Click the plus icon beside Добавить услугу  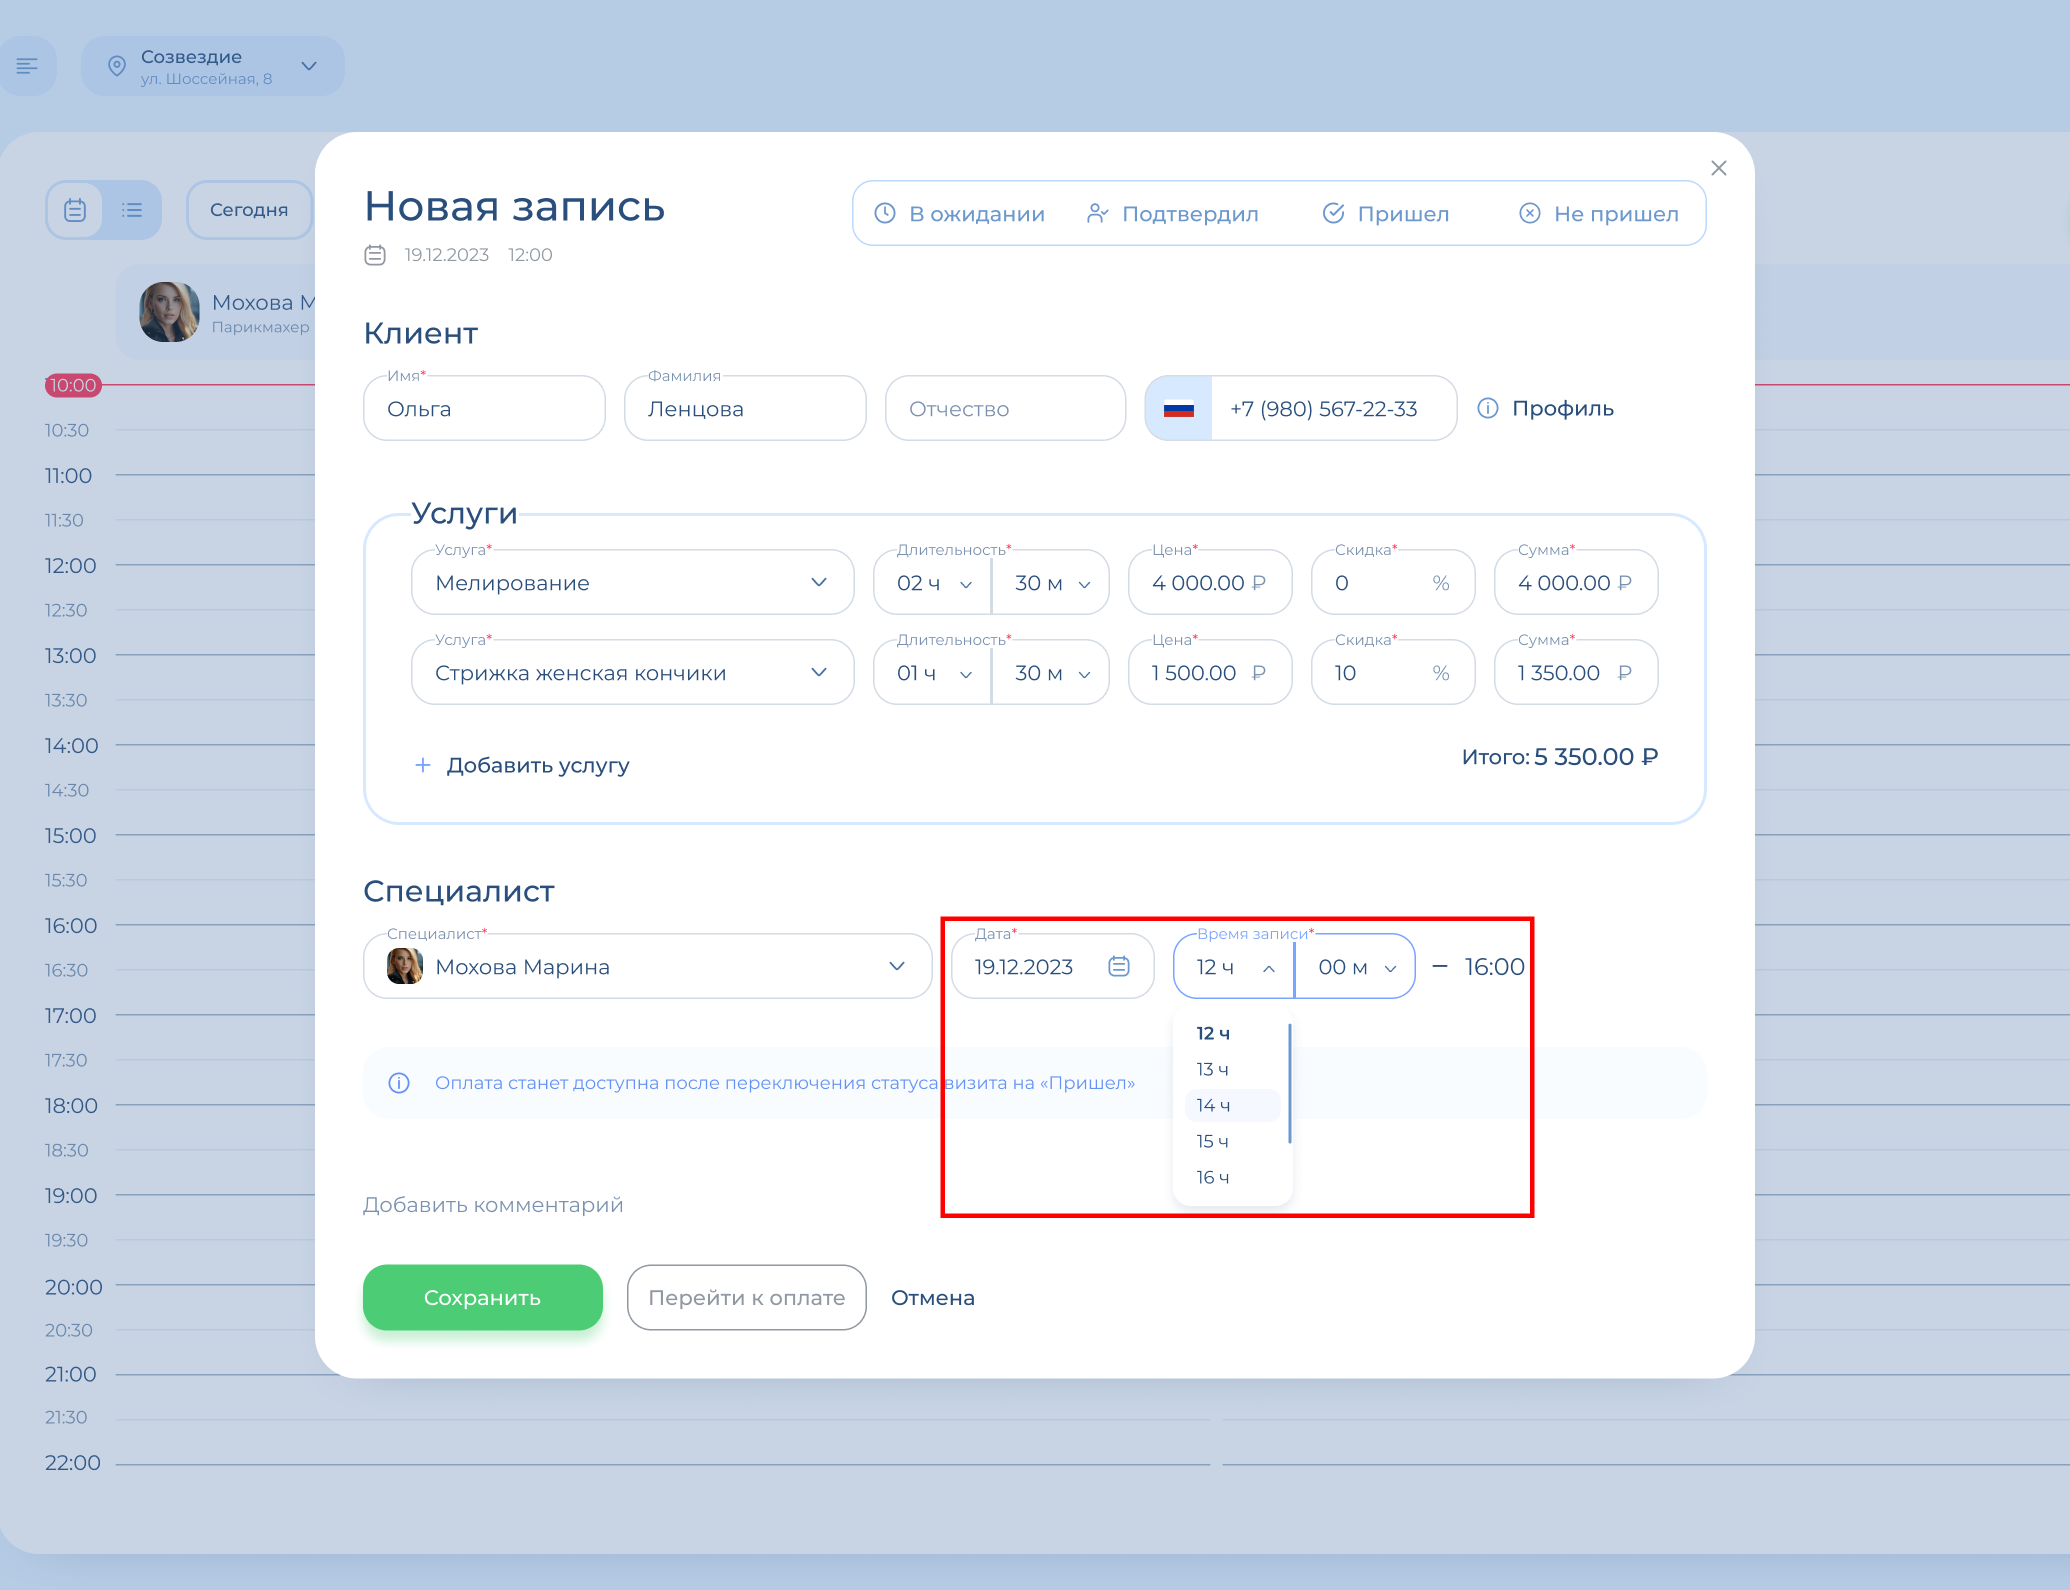(x=423, y=765)
